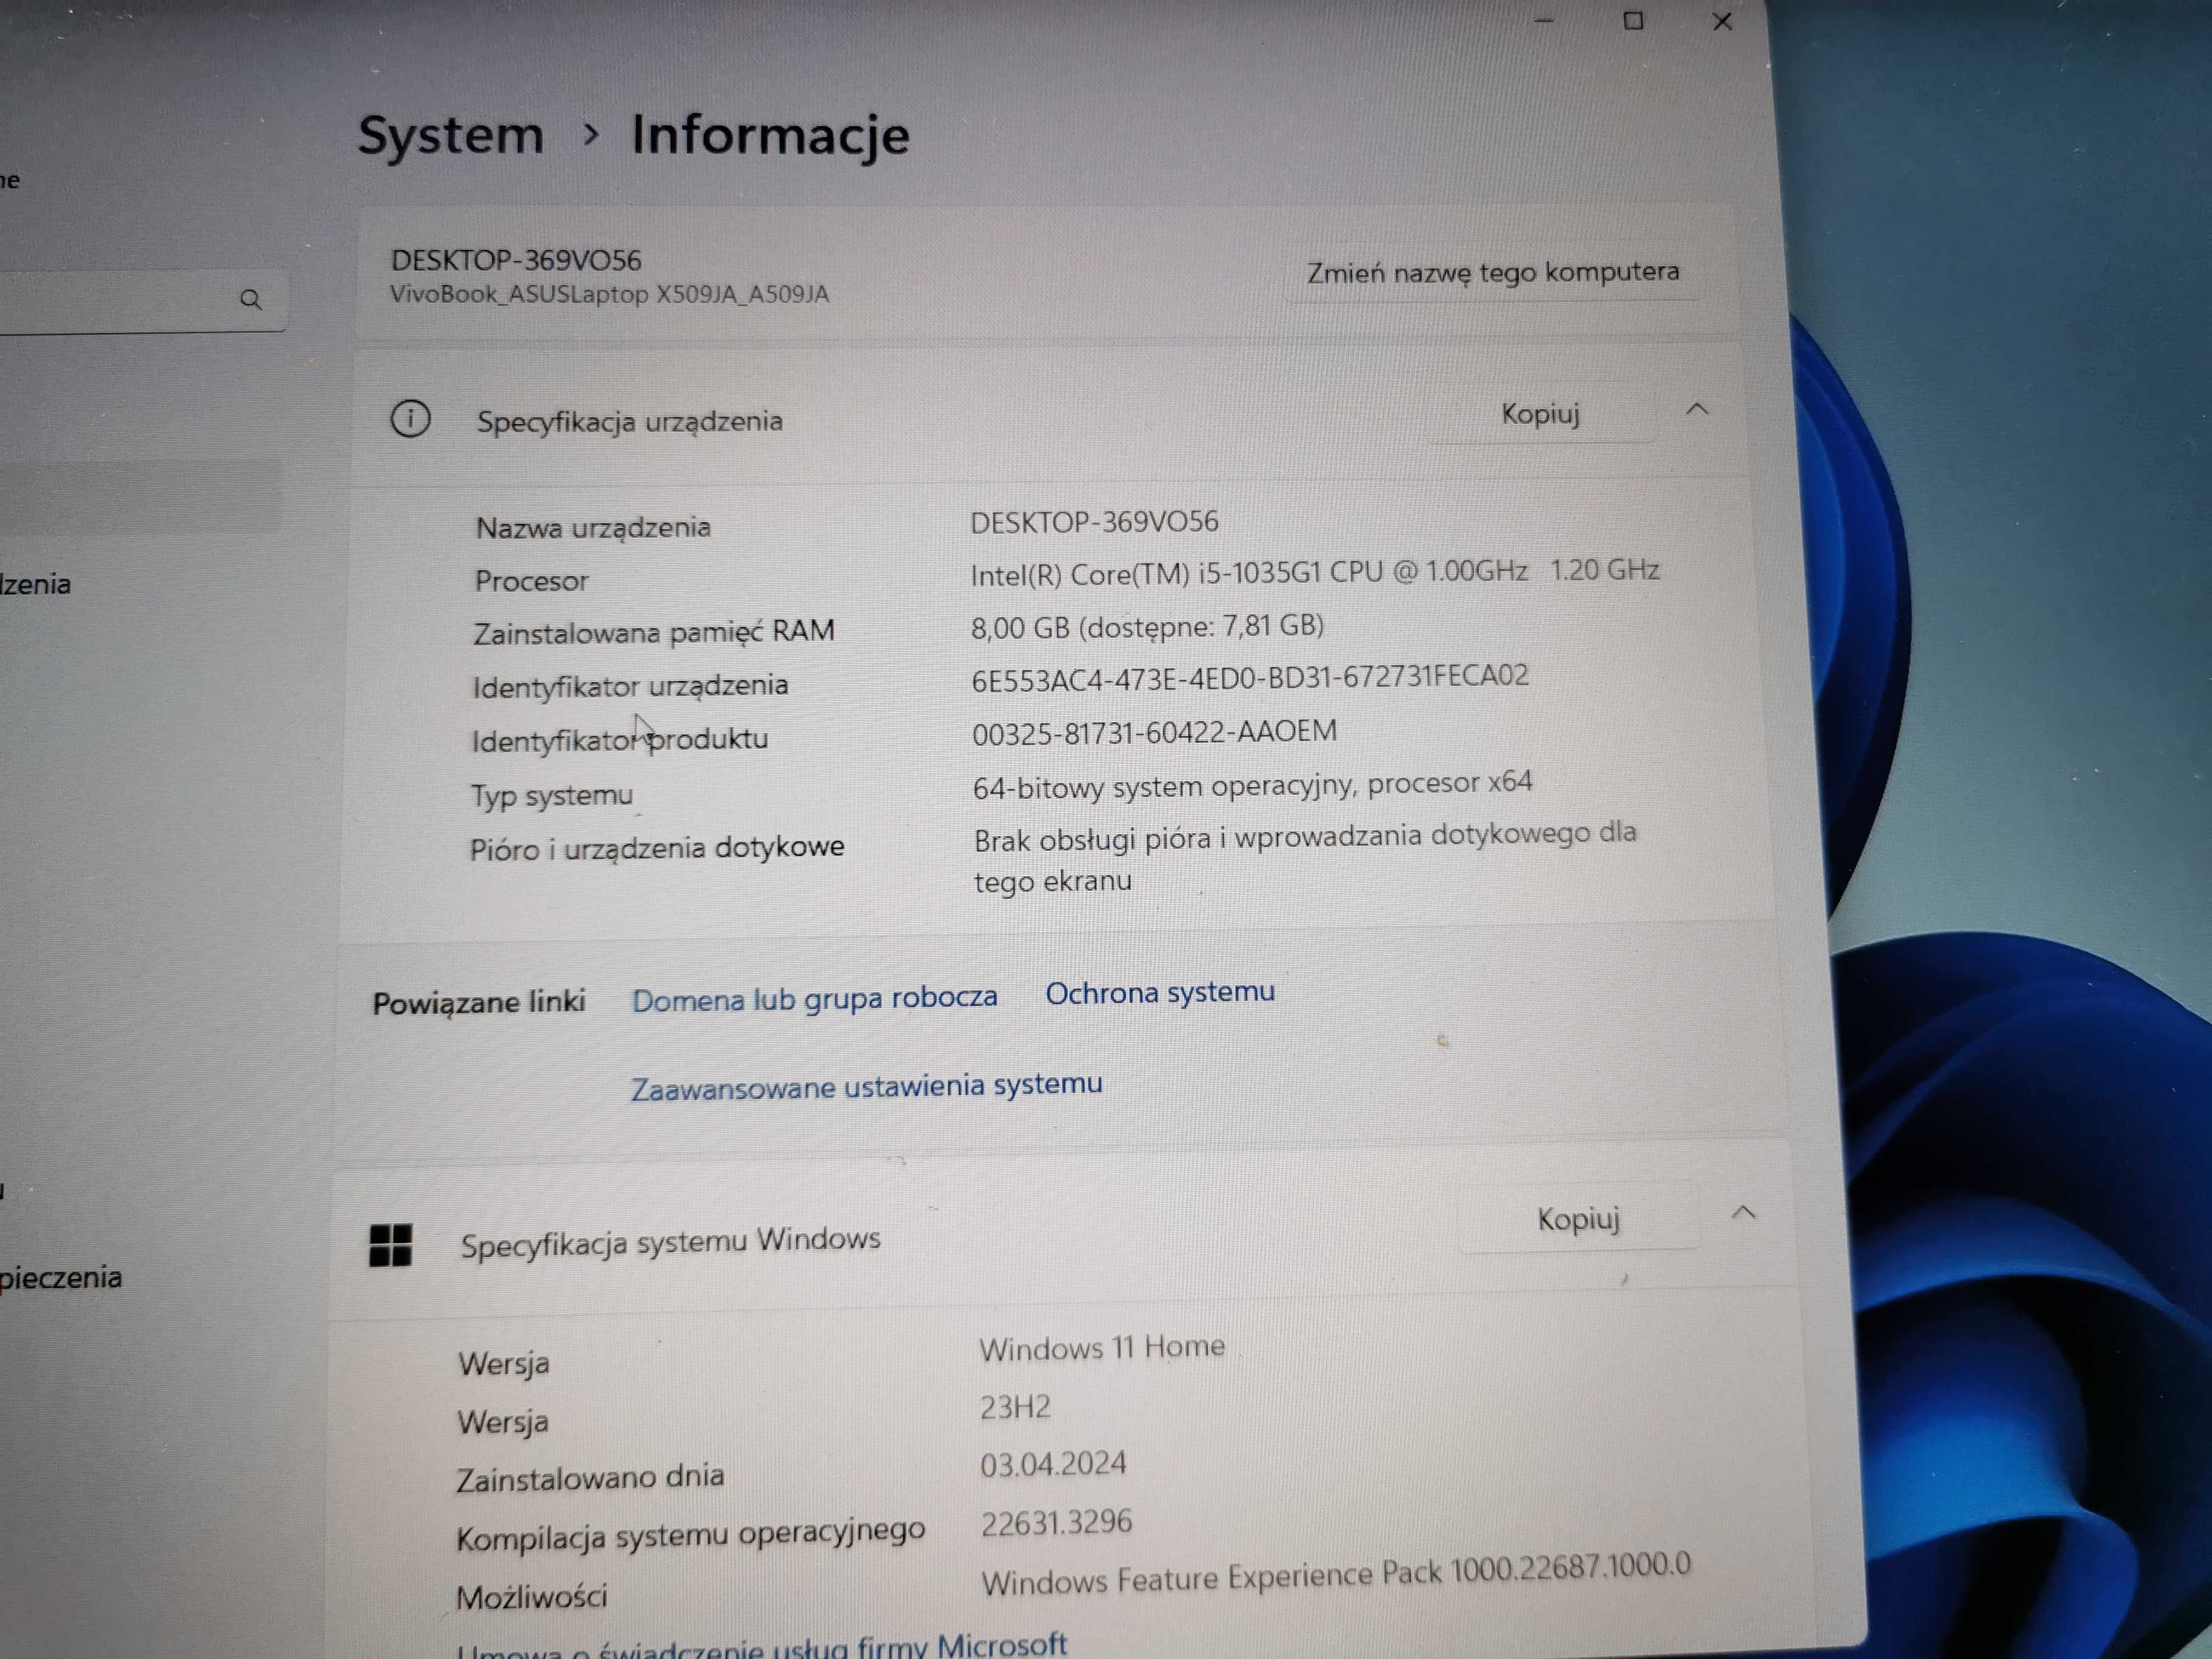Open Zaawansowane ustawienia systemu link
2212x1659 pixels.
(x=866, y=1086)
